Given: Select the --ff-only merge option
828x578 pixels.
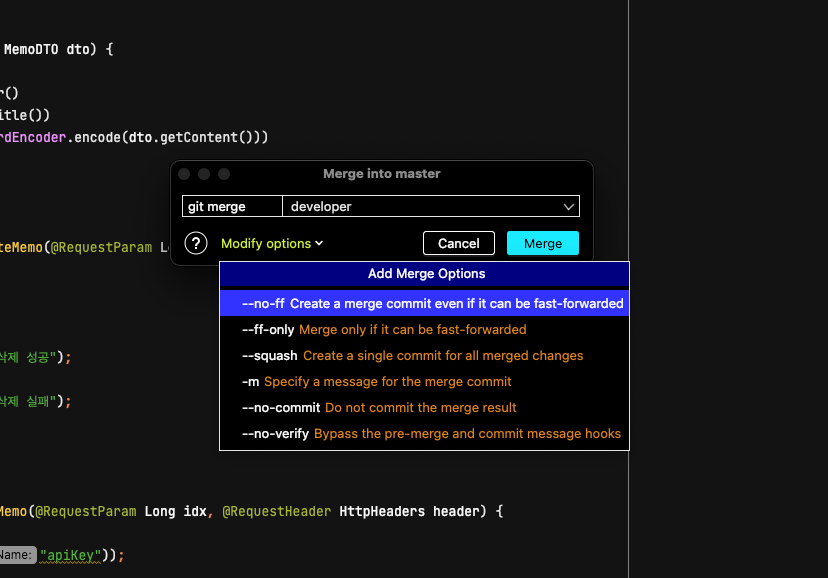Looking at the screenshot, I should (424, 329).
